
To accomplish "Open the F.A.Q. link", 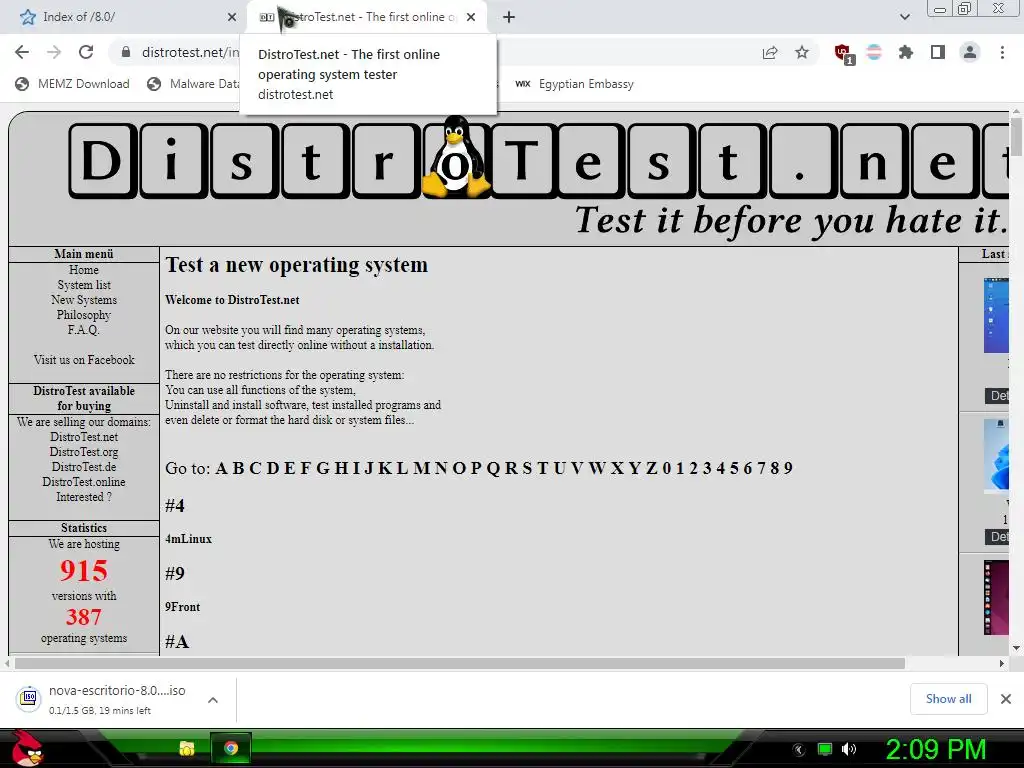I will pos(84,330).
